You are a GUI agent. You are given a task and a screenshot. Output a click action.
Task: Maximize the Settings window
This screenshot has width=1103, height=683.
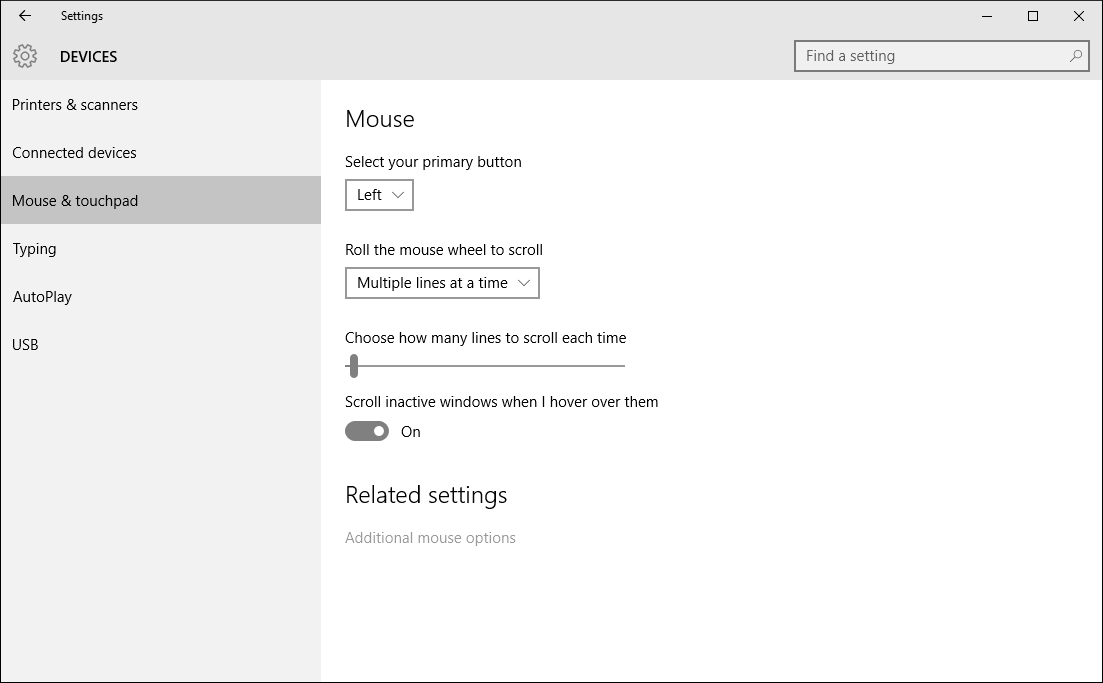[1033, 15]
